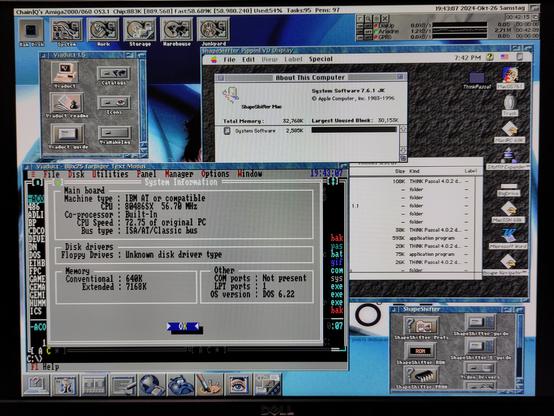Open the Utilities menu in Norton Commander
This screenshot has height=416, width=554.
pyautogui.click(x=110, y=174)
